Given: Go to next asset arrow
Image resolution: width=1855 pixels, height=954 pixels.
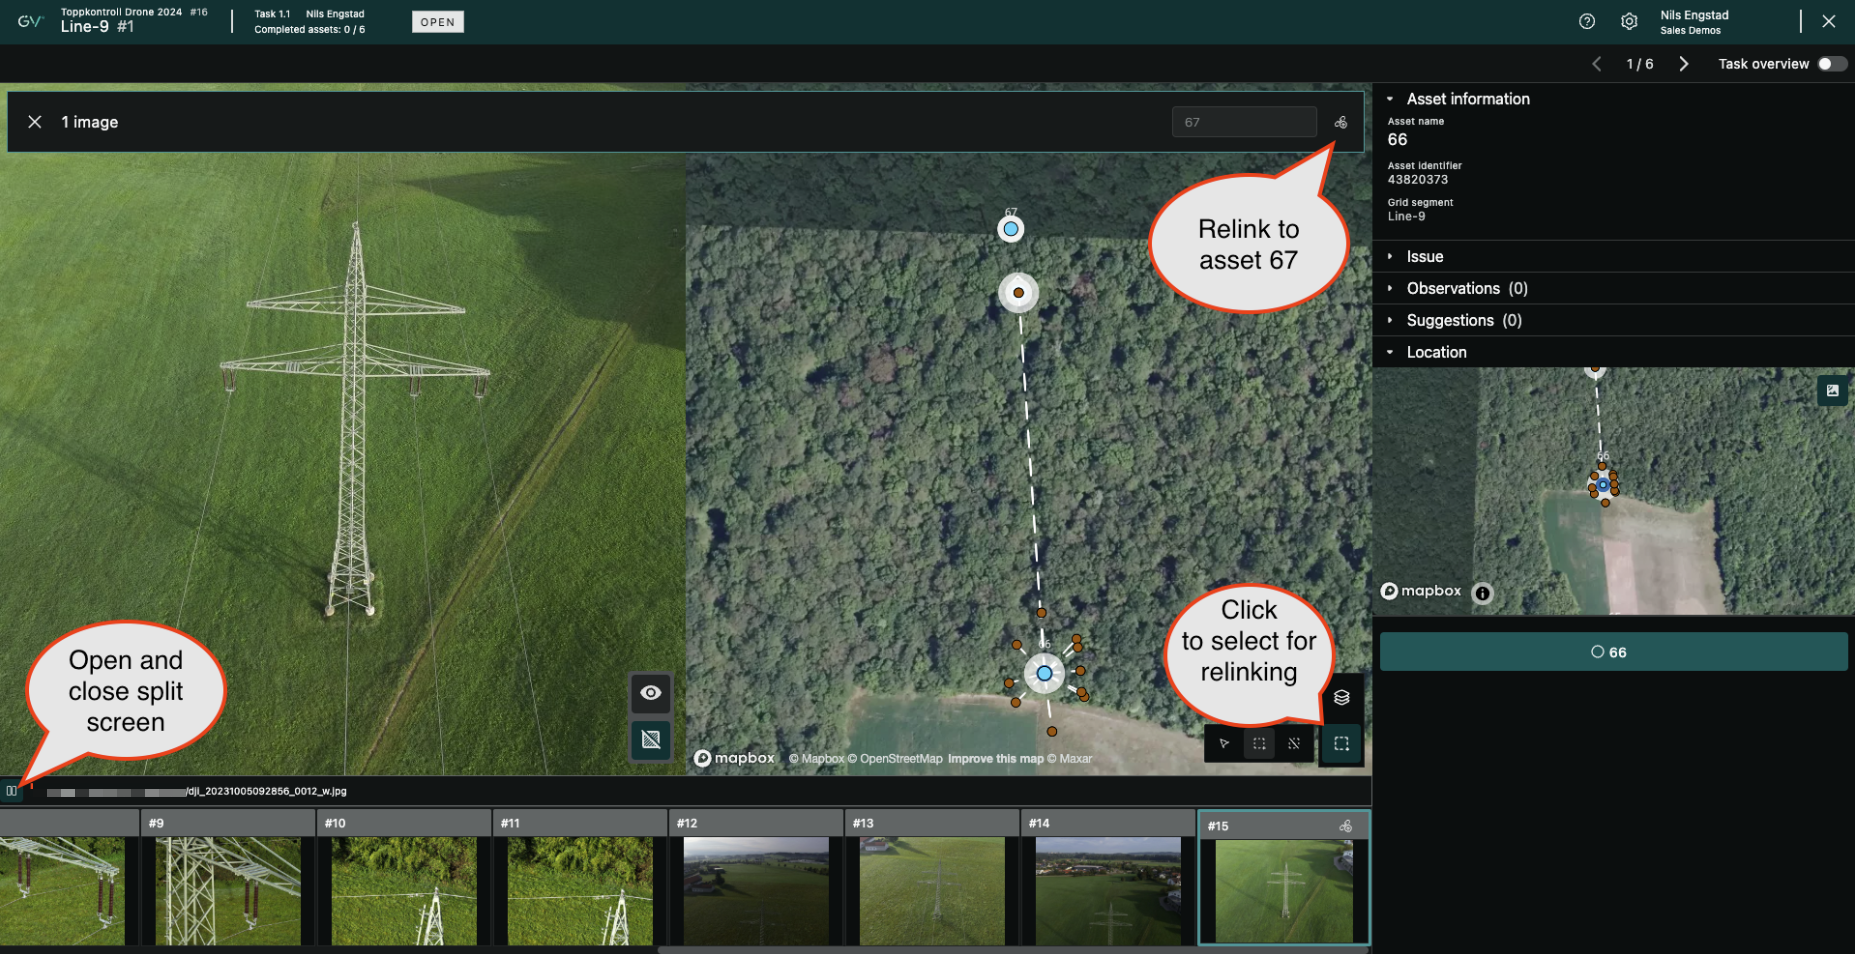Looking at the screenshot, I should point(1684,64).
